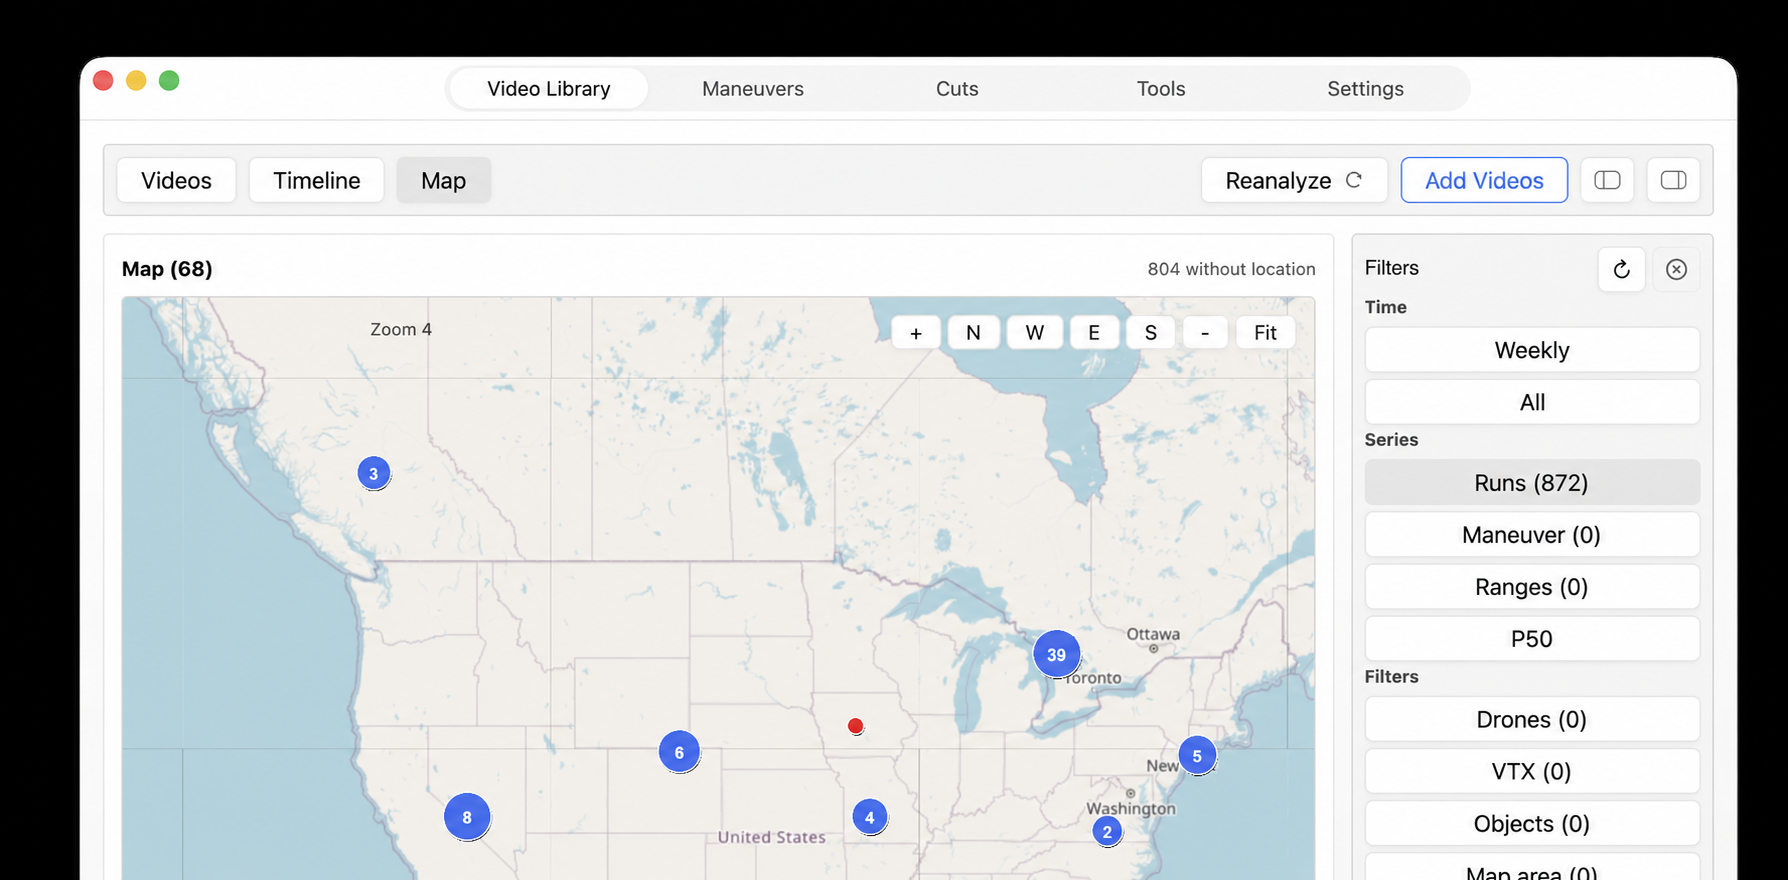Click the single red map marker
Image resolution: width=1788 pixels, height=880 pixels.
[855, 726]
